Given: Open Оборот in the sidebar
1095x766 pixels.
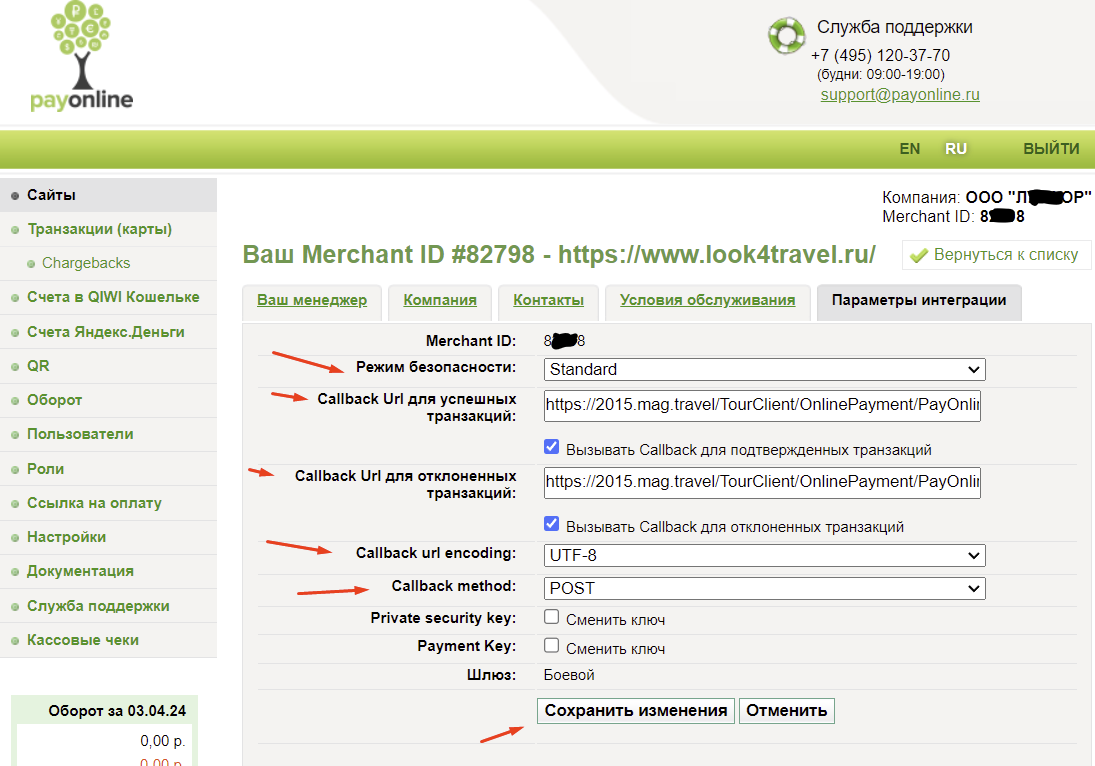Looking at the screenshot, I should pyautogui.click(x=108, y=400).
